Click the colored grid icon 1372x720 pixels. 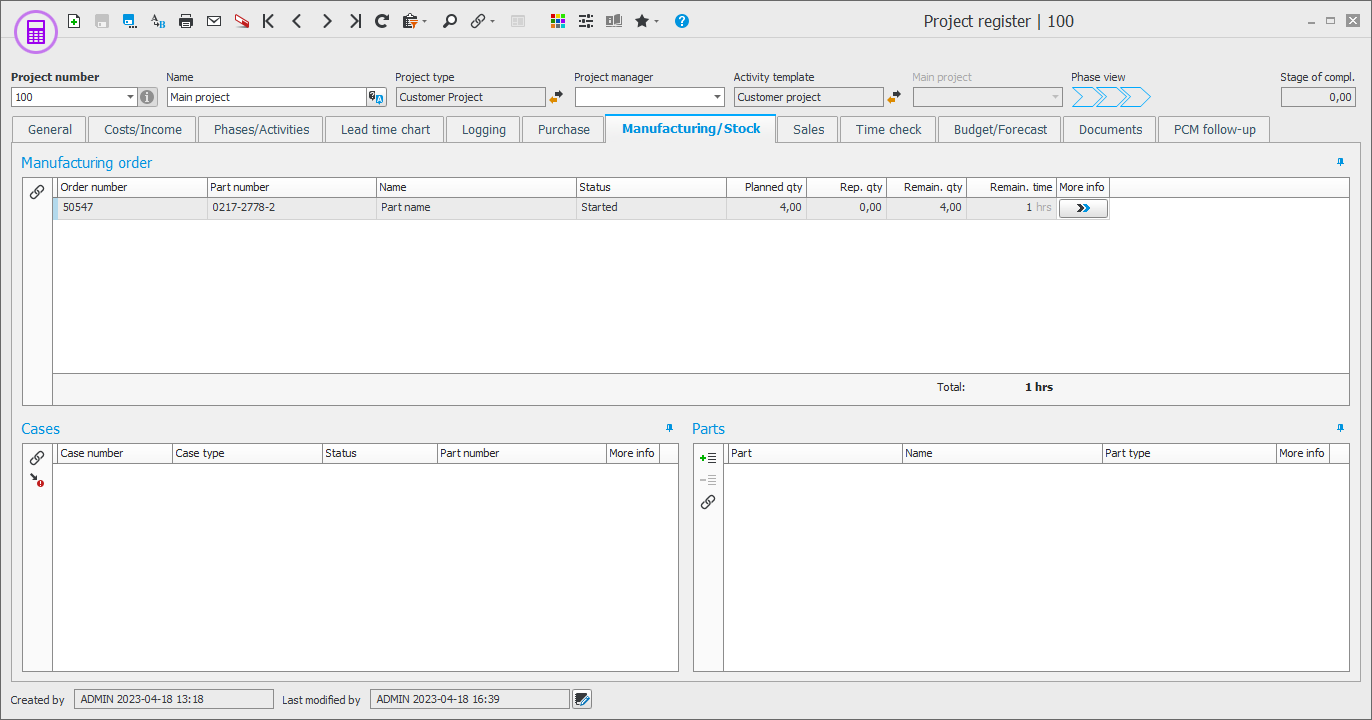(x=558, y=20)
